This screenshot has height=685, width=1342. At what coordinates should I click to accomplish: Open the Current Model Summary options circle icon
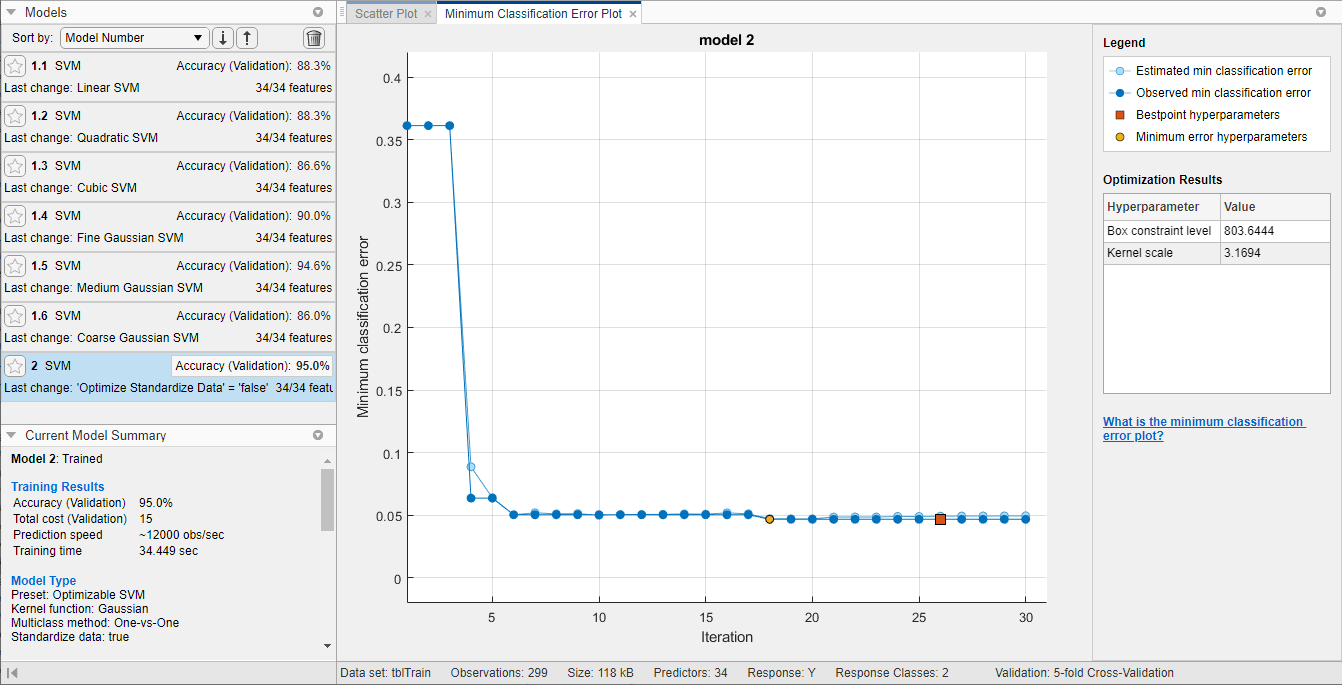[318, 435]
